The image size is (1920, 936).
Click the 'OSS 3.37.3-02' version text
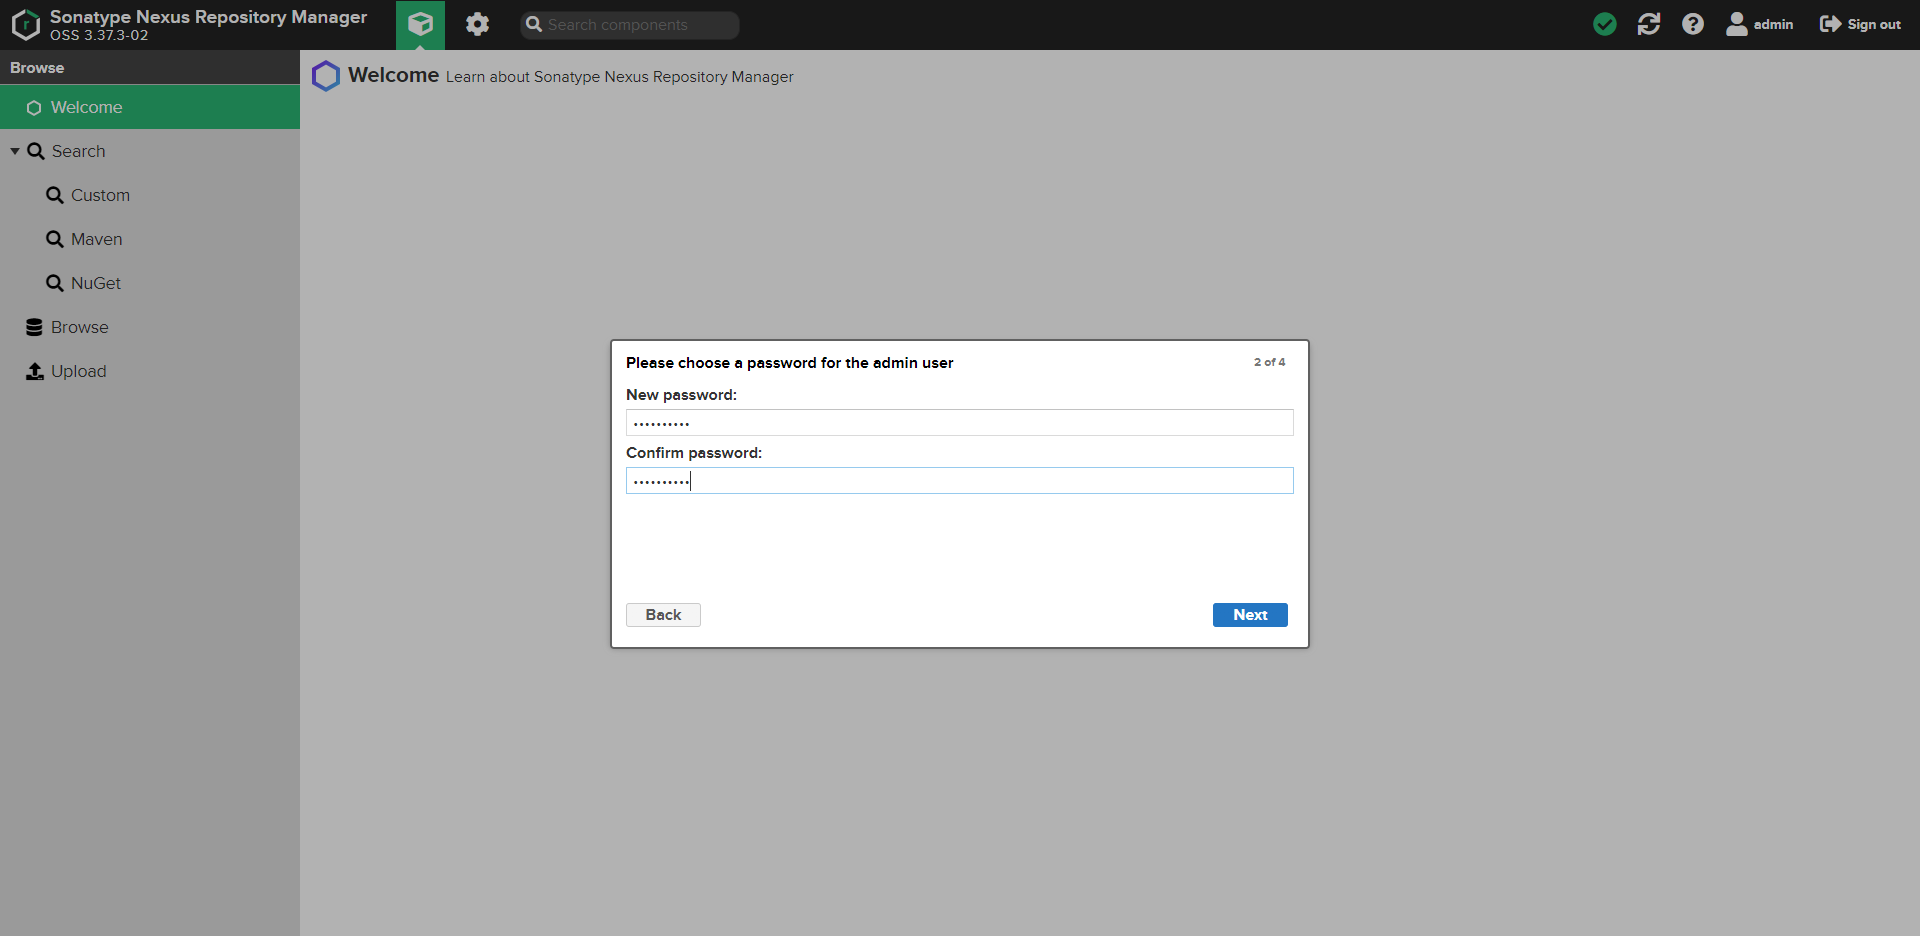click(99, 35)
